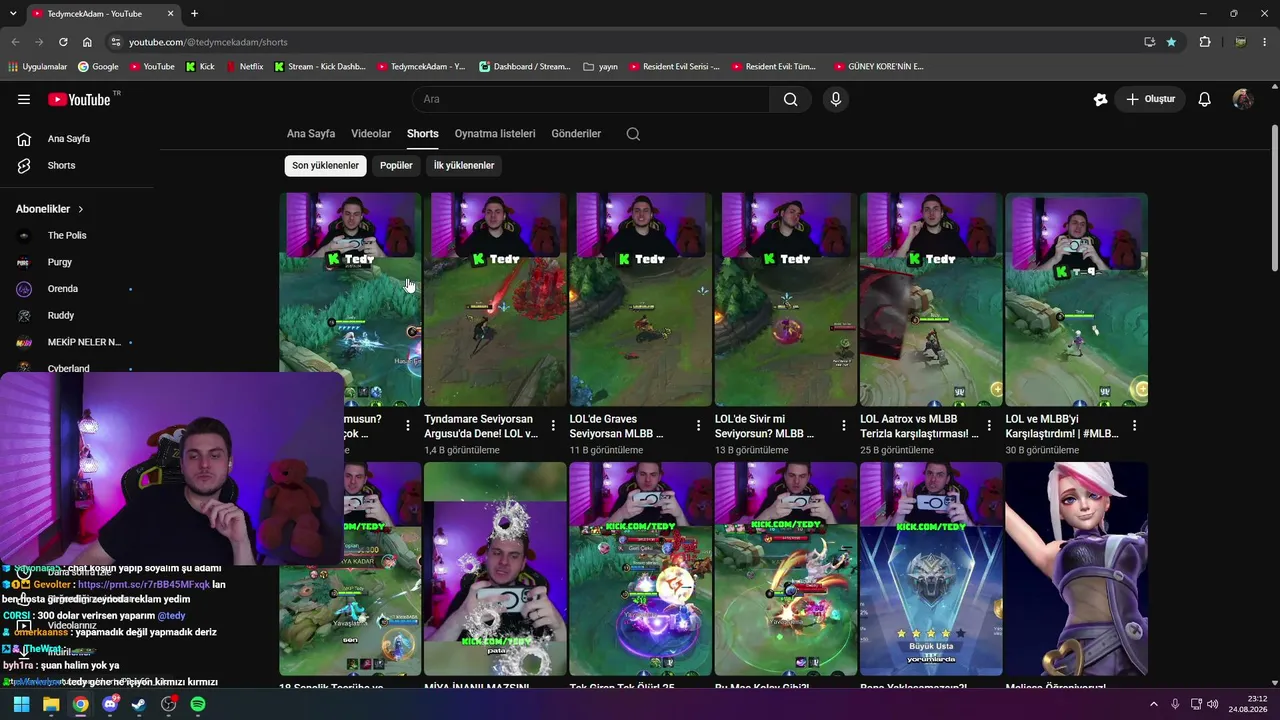The width and height of the screenshot is (1280, 720).
Task: Open the sparkle icon beside Oluştur
Action: click(1100, 99)
